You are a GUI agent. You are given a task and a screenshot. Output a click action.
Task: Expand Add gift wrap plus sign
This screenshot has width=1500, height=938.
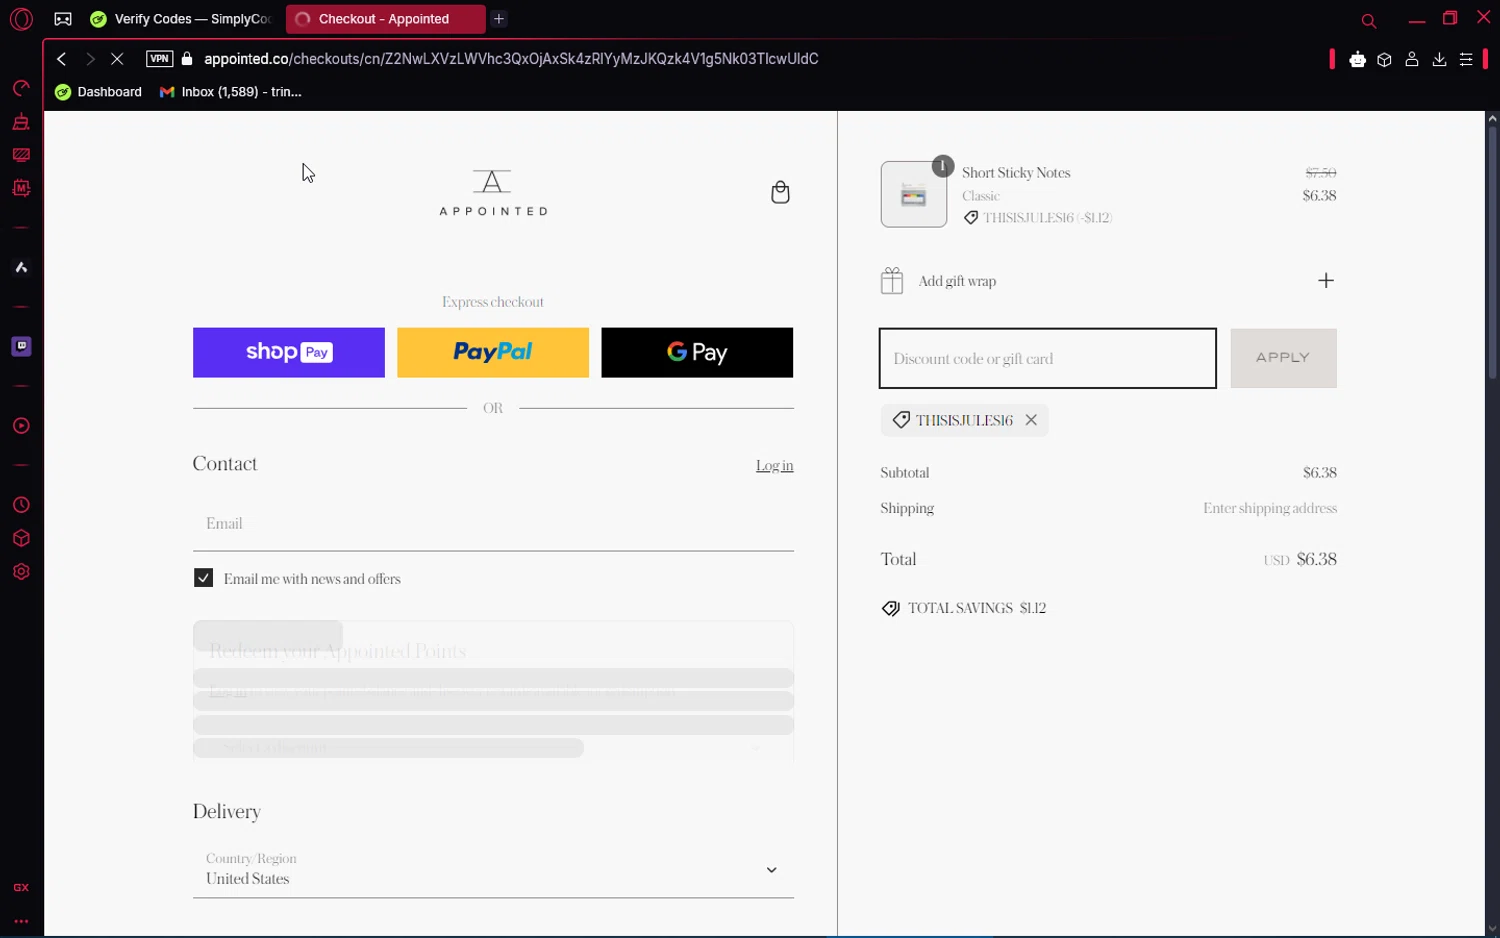(1326, 281)
